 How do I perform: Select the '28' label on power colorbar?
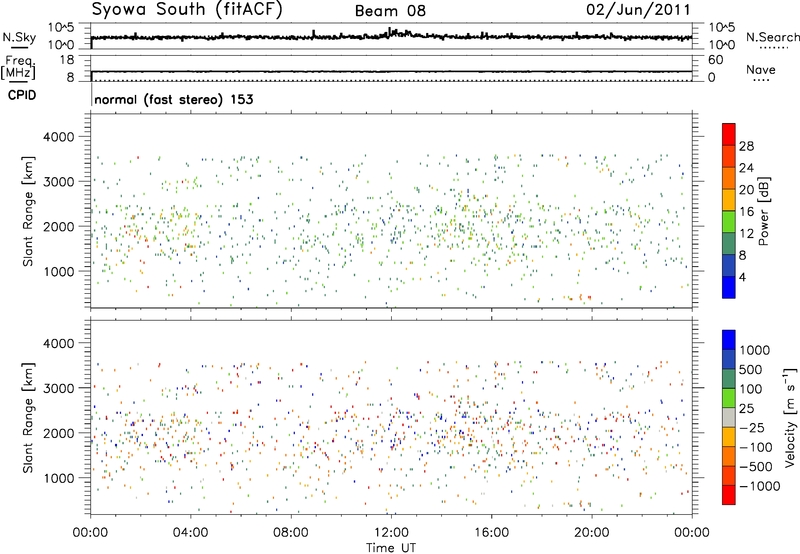pos(746,146)
